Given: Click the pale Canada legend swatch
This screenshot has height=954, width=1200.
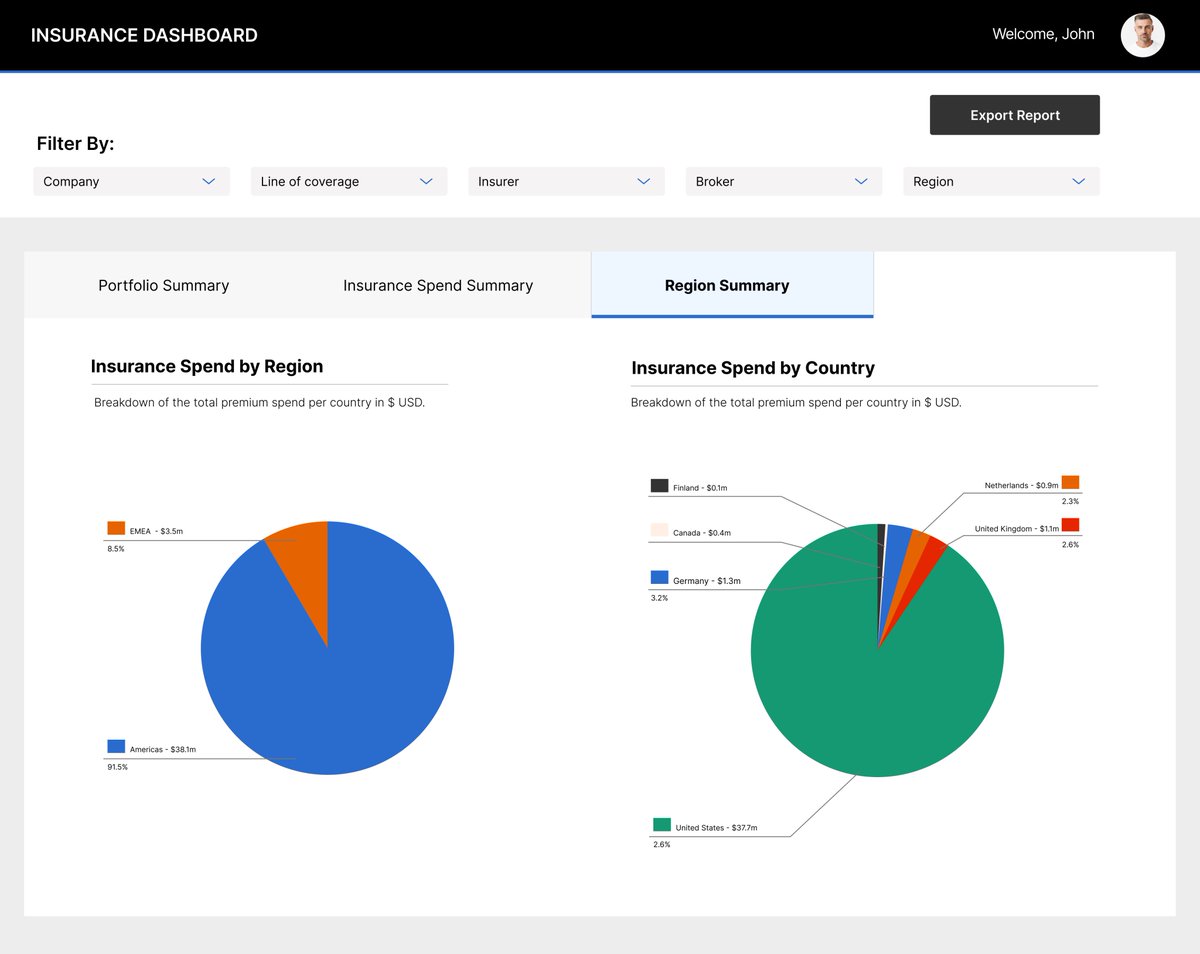Looking at the screenshot, I should point(659,530).
